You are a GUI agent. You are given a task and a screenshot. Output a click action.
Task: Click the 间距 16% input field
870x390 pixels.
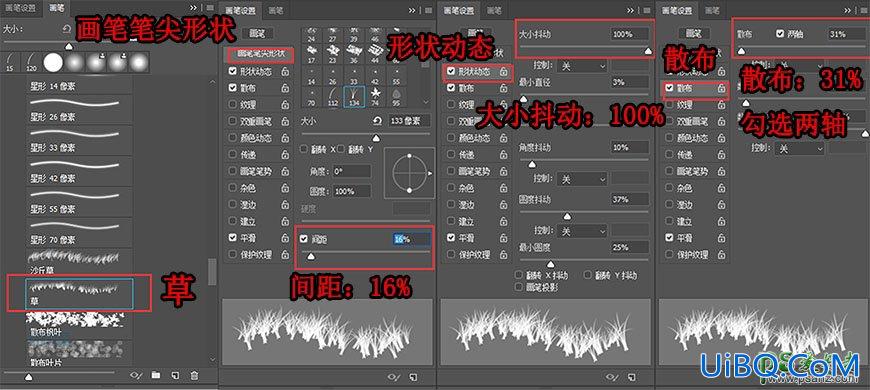point(411,239)
